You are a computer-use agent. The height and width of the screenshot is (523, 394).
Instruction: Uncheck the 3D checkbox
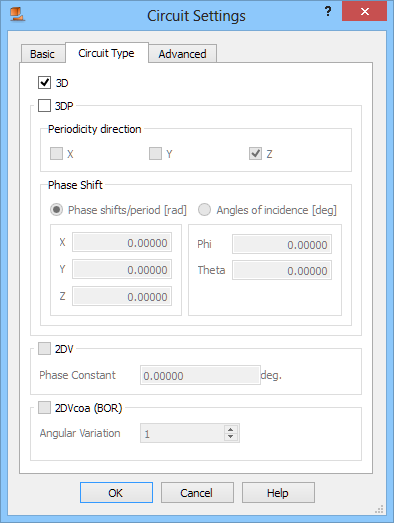click(44, 82)
